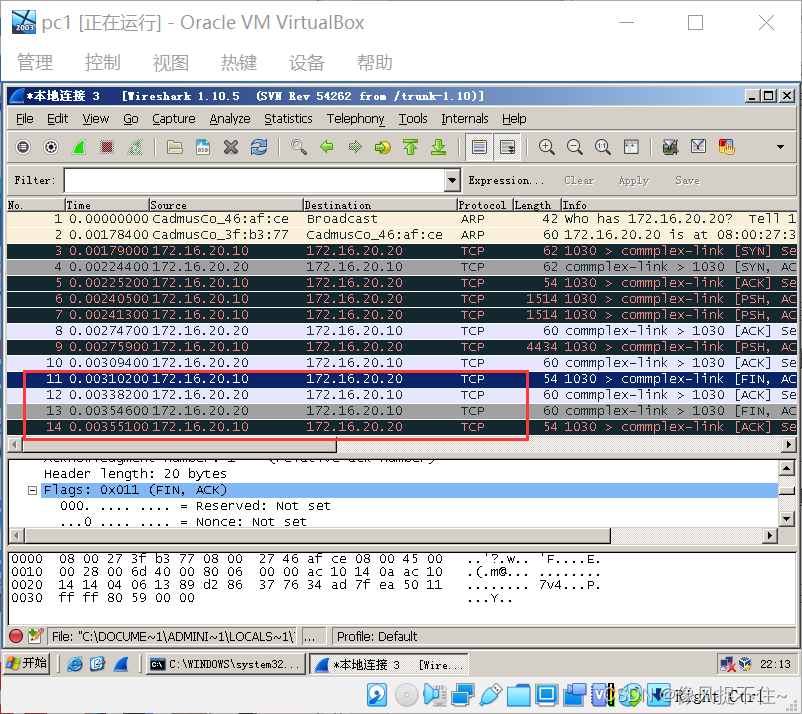Open the Telephony menu
The image size is (802, 714).
coord(355,119)
